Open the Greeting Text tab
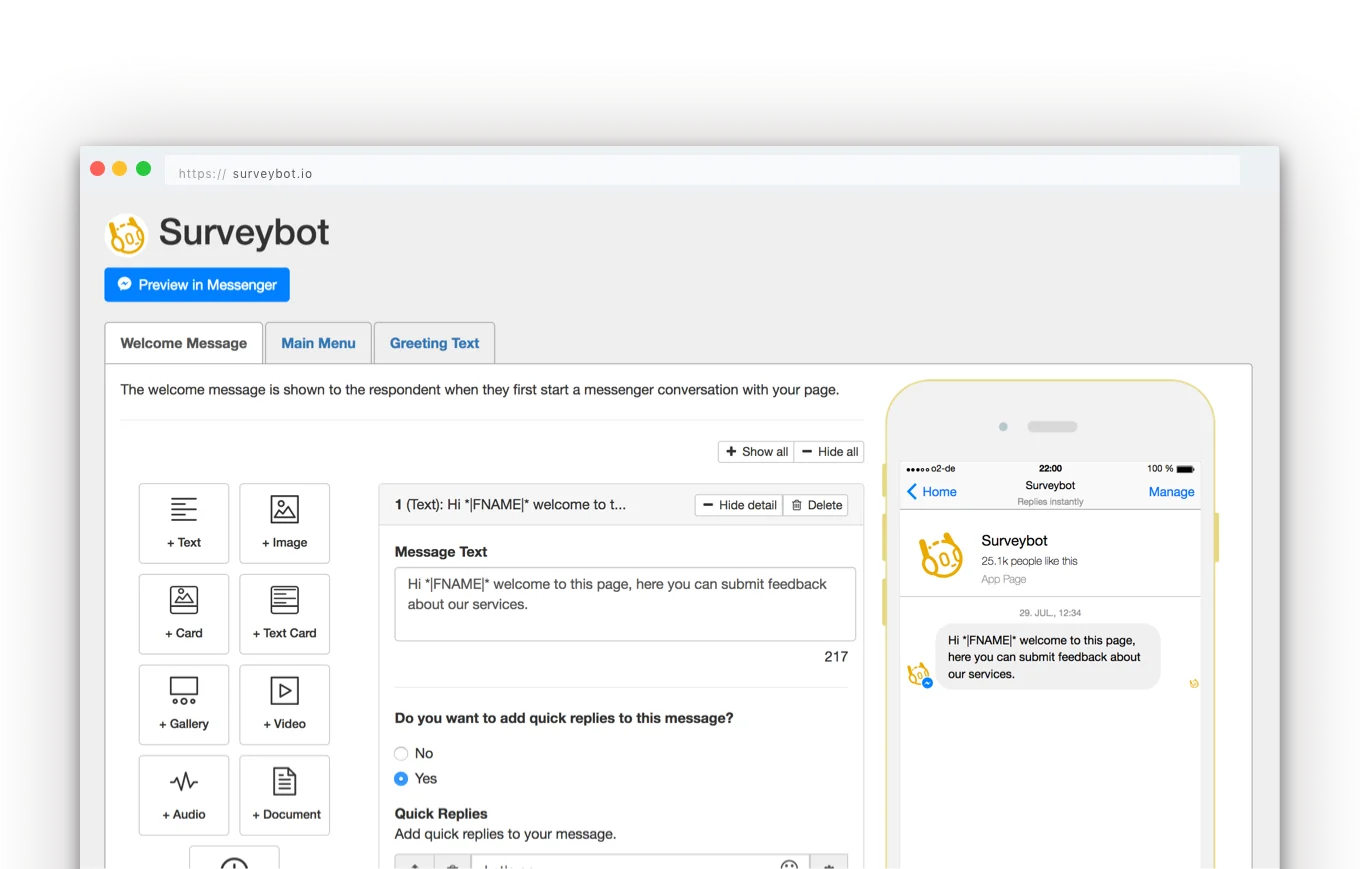The image size is (1360, 869). tap(434, 342)
